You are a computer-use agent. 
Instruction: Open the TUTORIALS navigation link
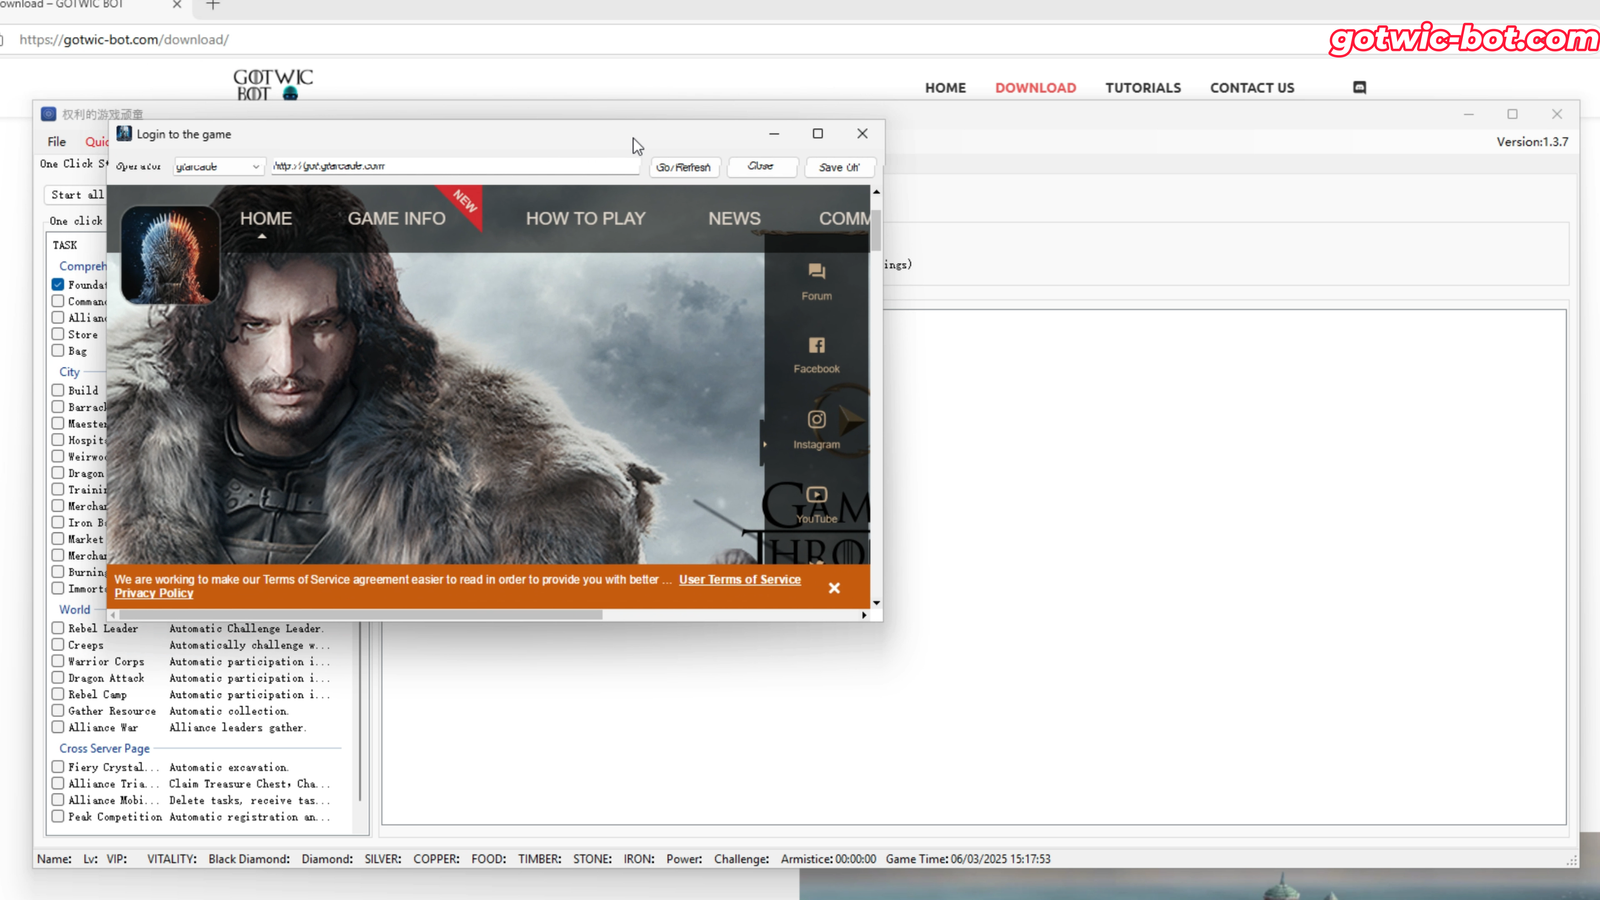[x=1143, y=88]
